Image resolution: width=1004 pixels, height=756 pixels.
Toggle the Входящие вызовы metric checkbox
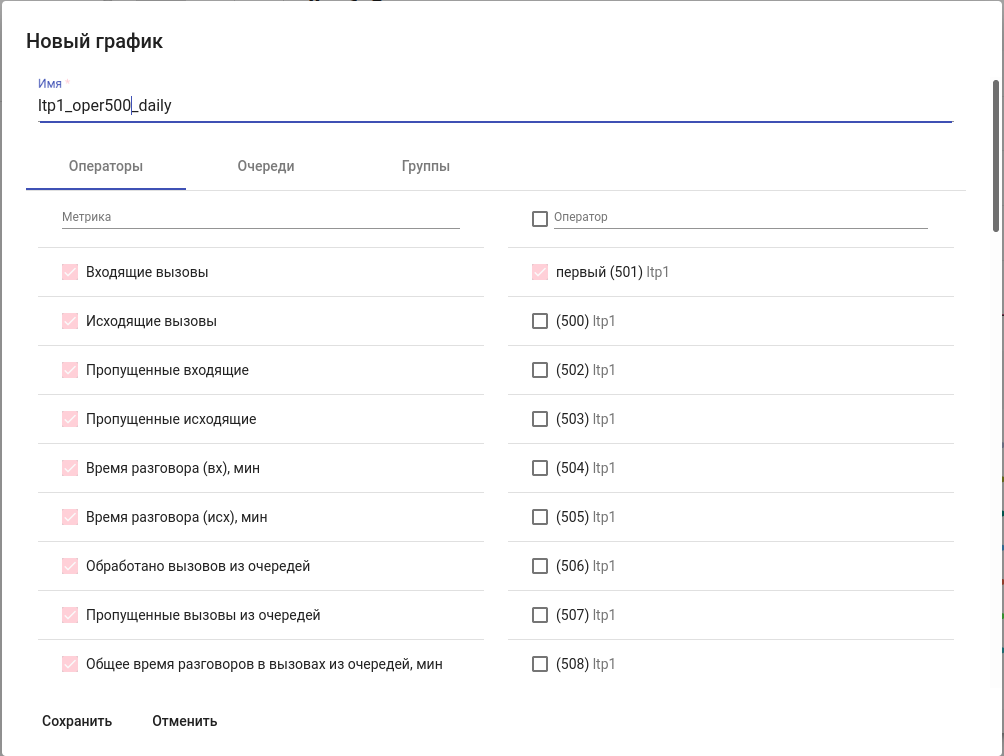click(70, 272)
